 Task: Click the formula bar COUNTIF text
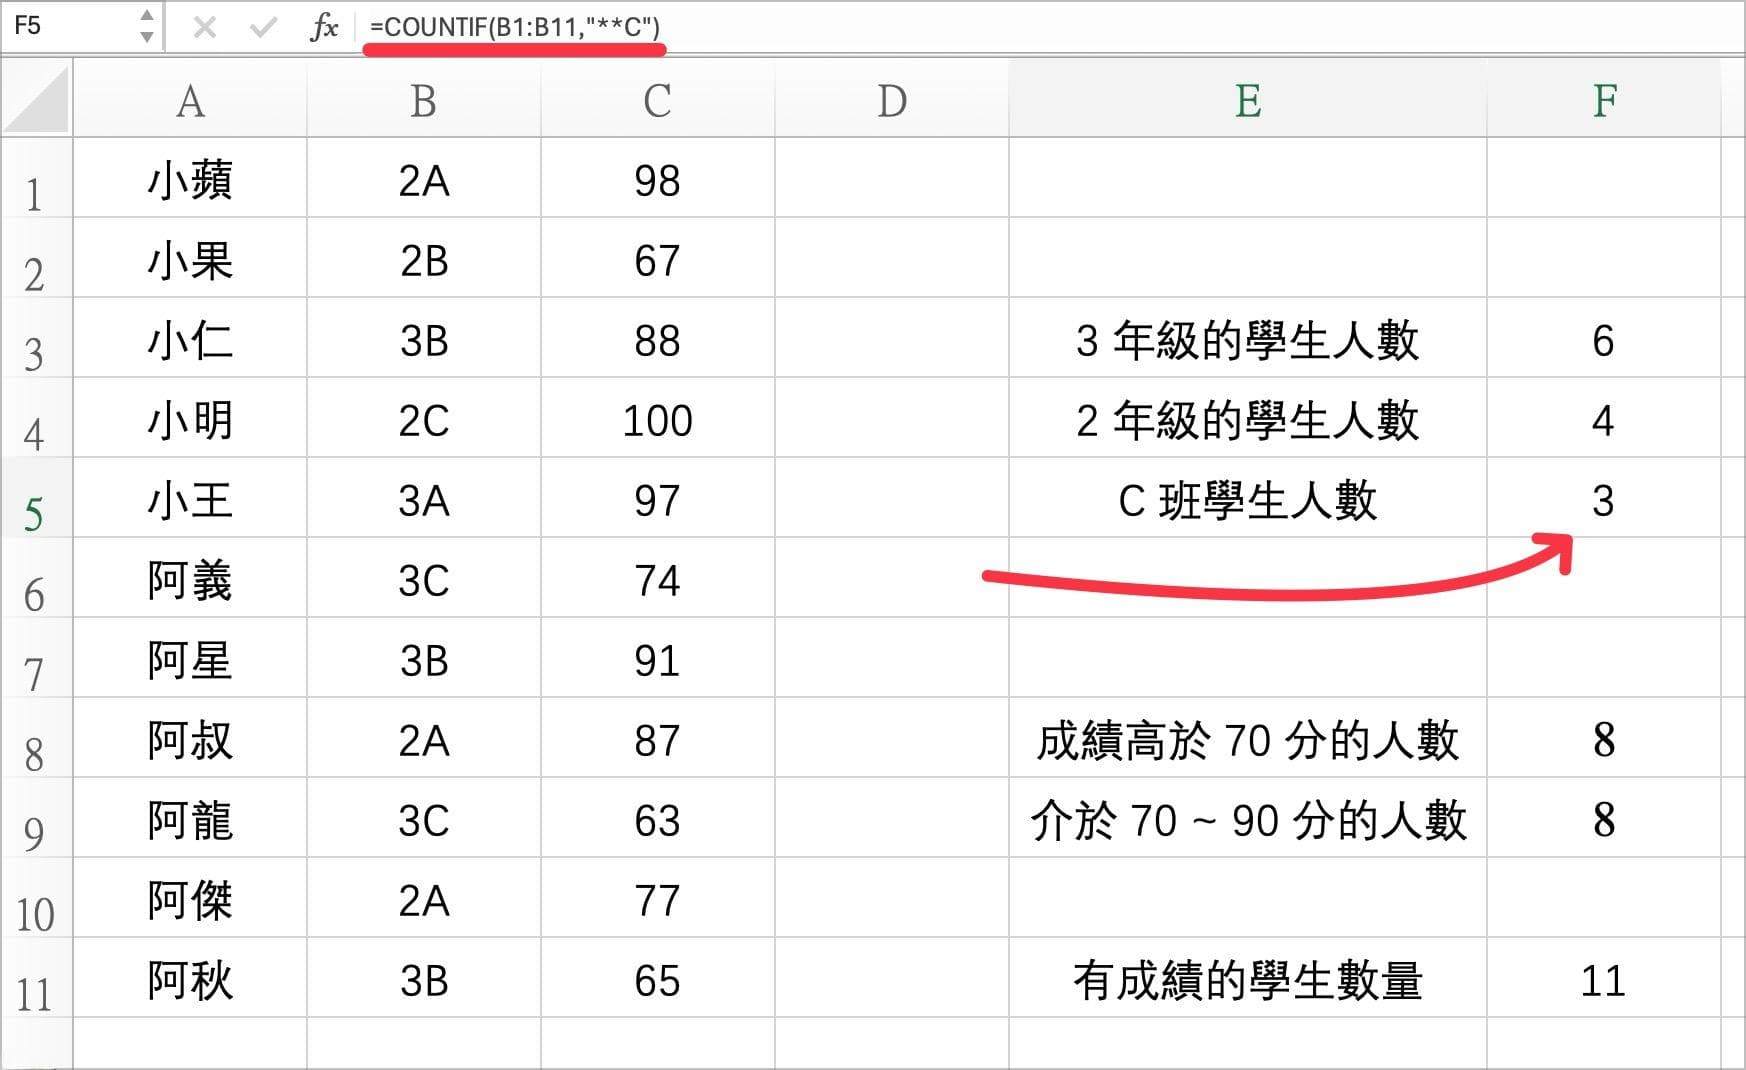pyautogui.click(x=514, y=27)
